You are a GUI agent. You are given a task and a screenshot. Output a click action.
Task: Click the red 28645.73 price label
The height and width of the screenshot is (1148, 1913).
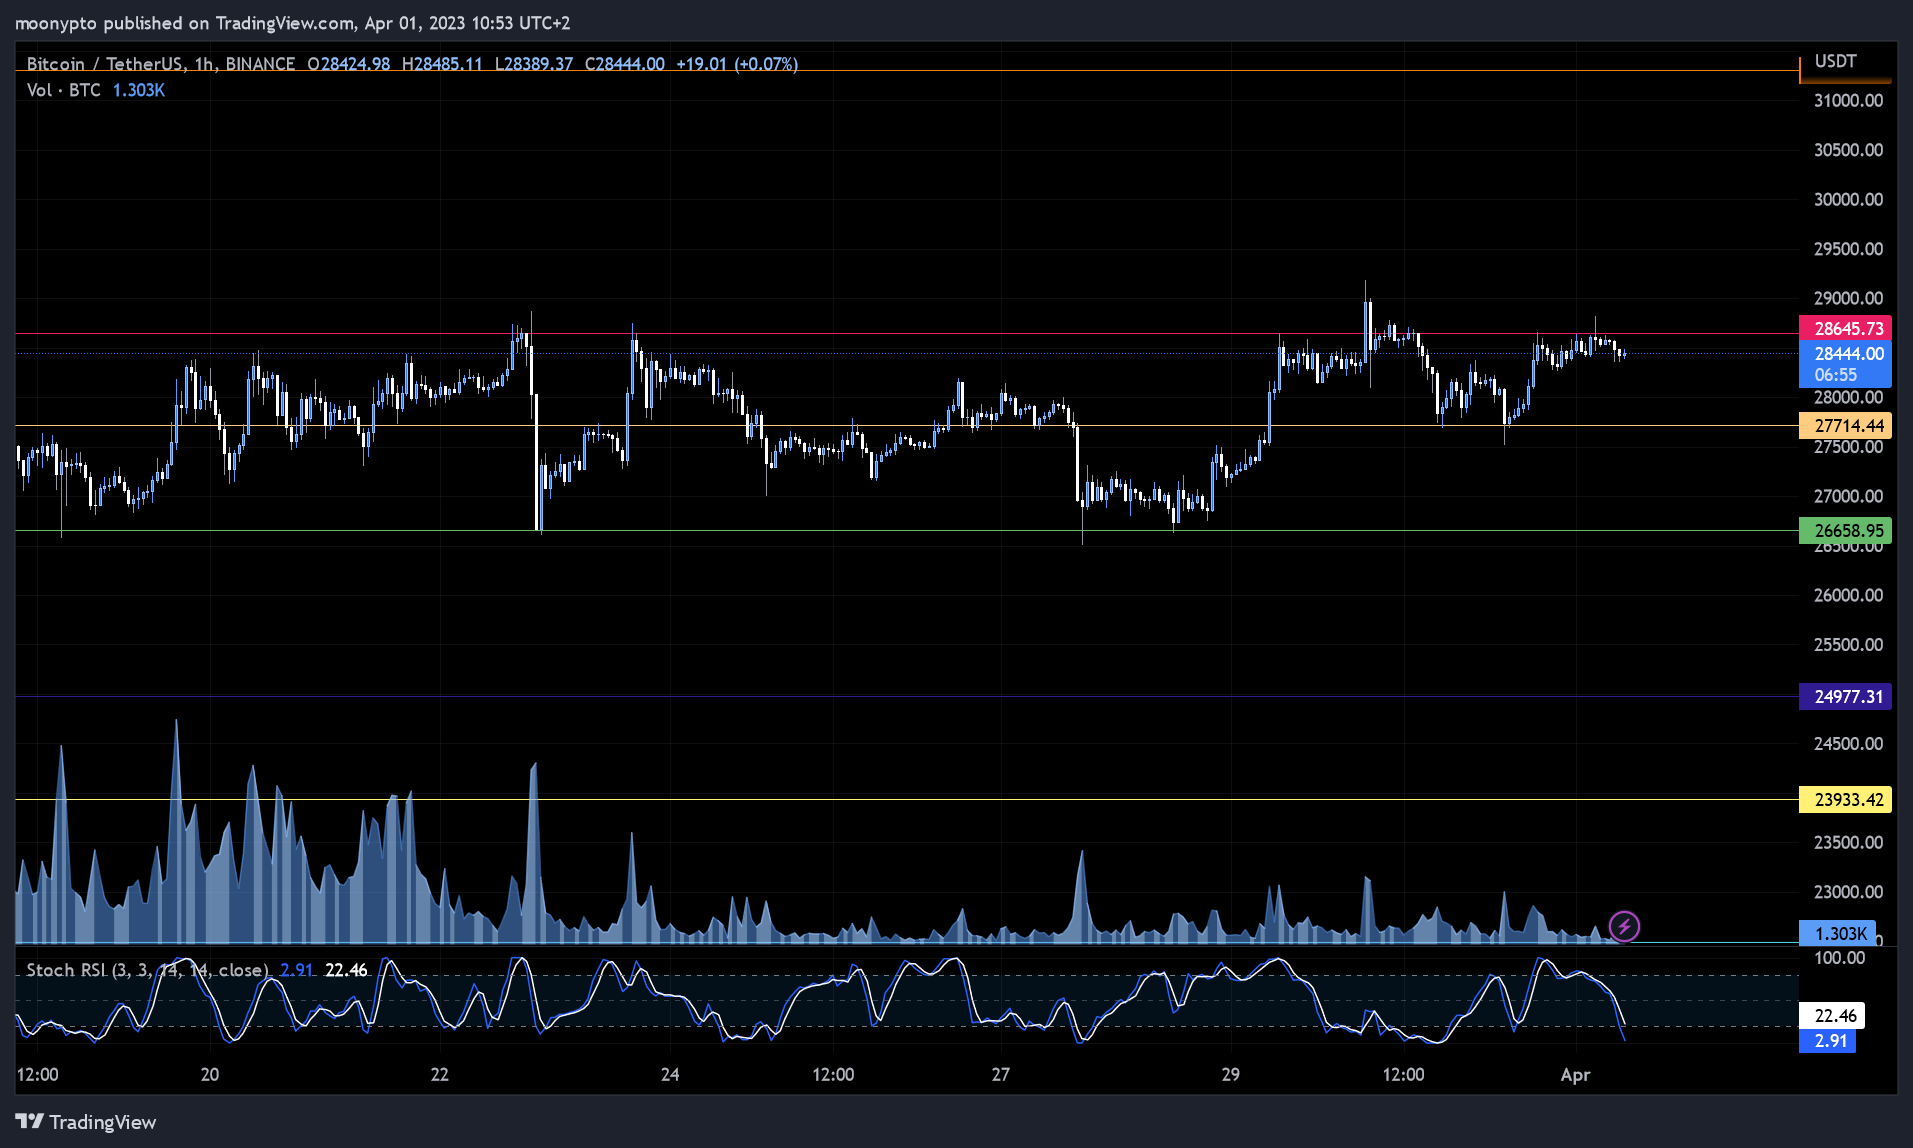point(1845,328)
